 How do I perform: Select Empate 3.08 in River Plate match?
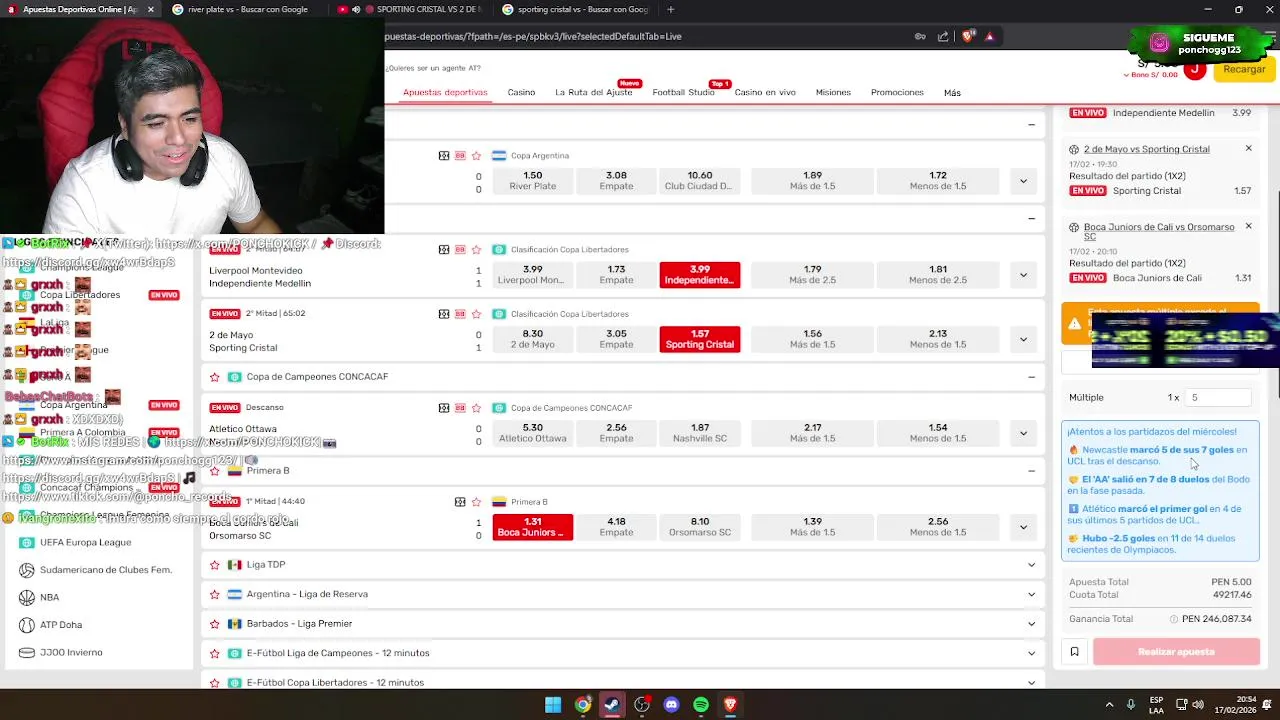coord(616,181)
